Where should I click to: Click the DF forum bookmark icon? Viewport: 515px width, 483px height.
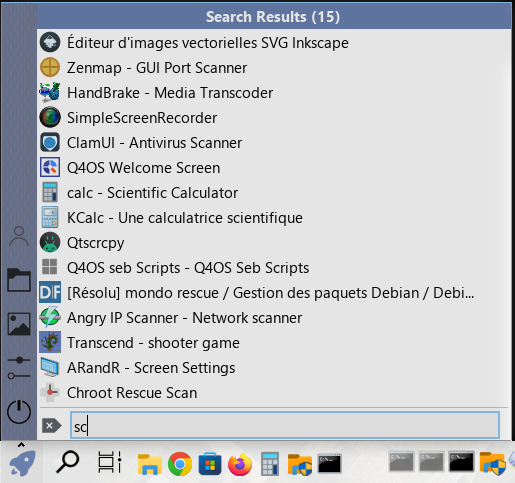point(50,292)
